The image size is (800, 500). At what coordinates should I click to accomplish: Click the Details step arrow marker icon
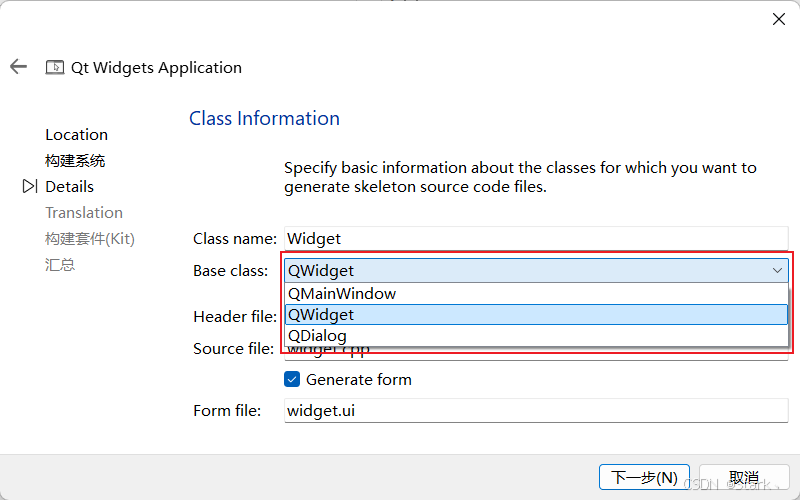pyautogui.click(x=30, y=186)
